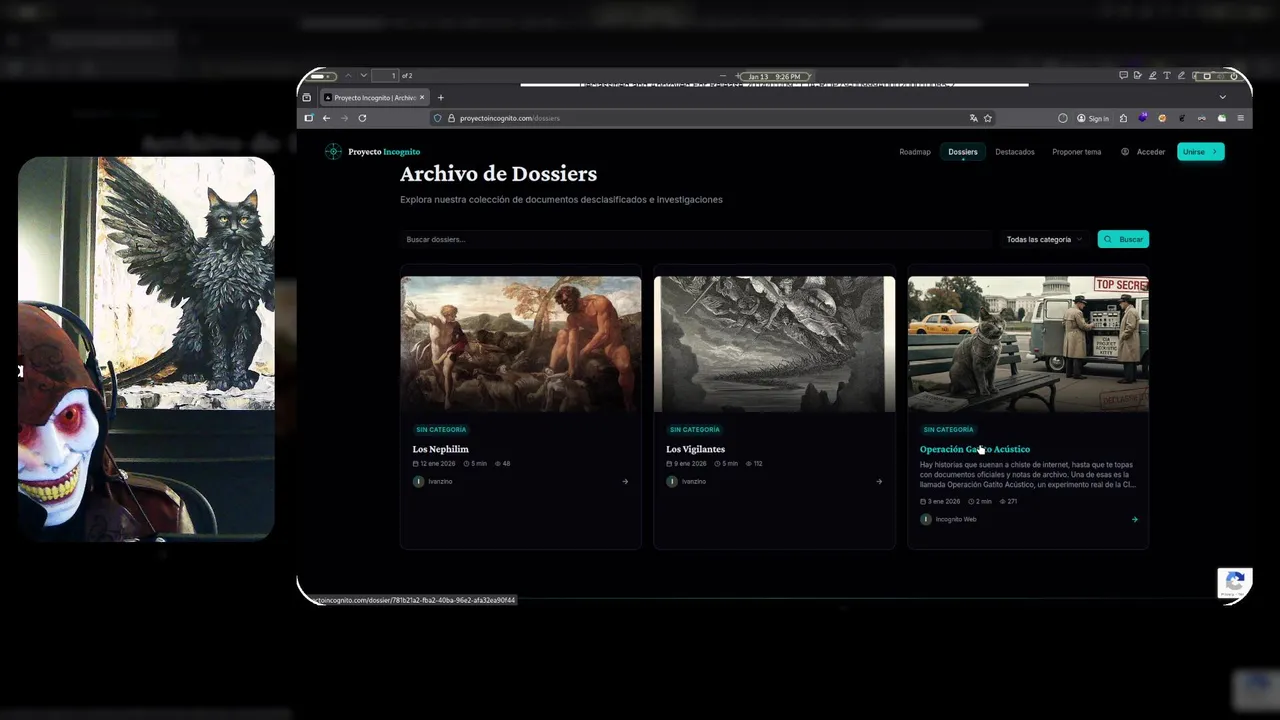The width and height of the screenshot is (1280, 720).
Task: Click Ivanzino avatar on Los Nephilim card
Action: coord(418,481)
